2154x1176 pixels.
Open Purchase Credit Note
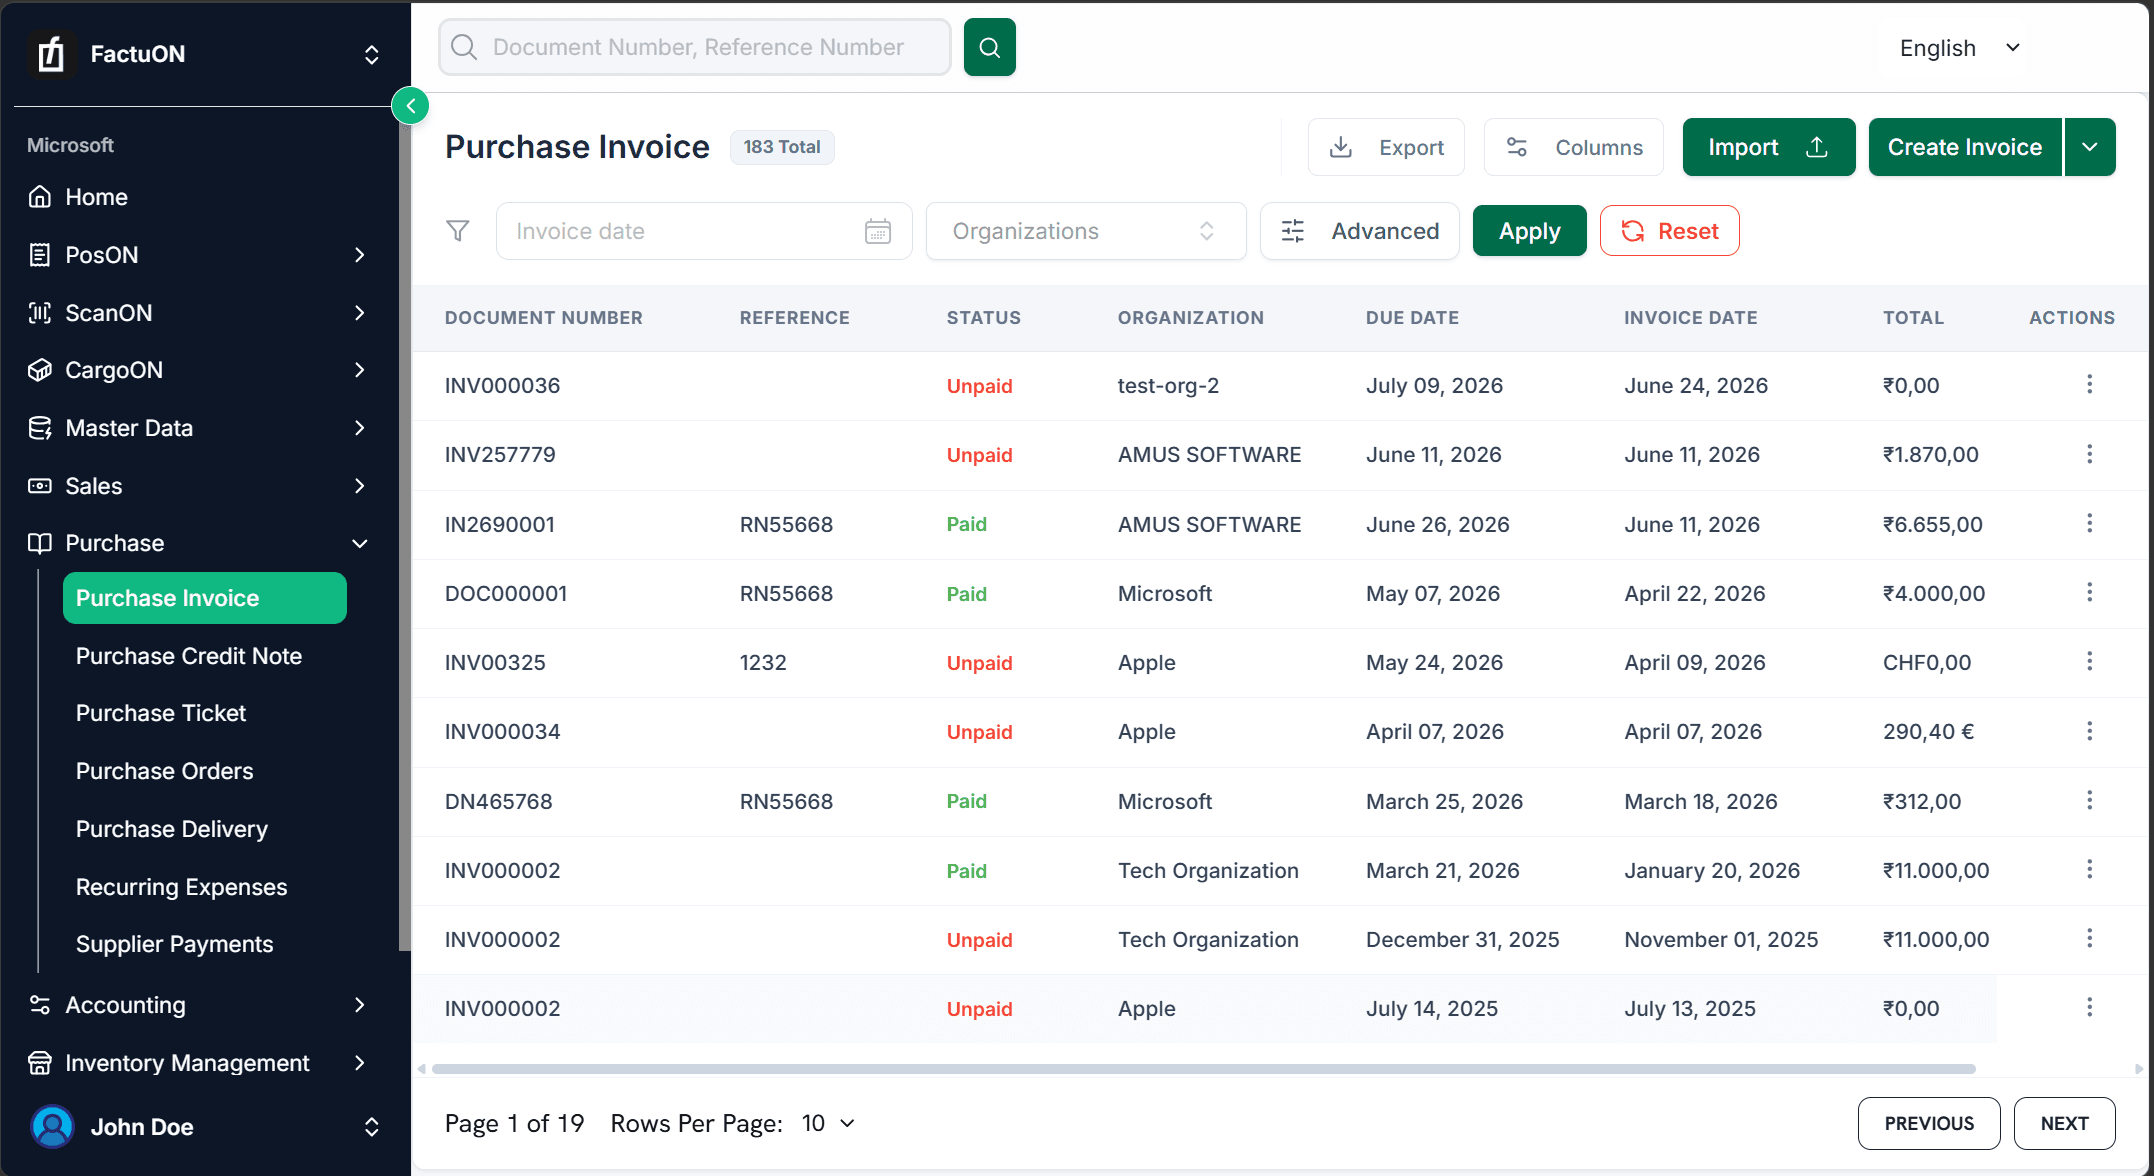coord(189,656)
